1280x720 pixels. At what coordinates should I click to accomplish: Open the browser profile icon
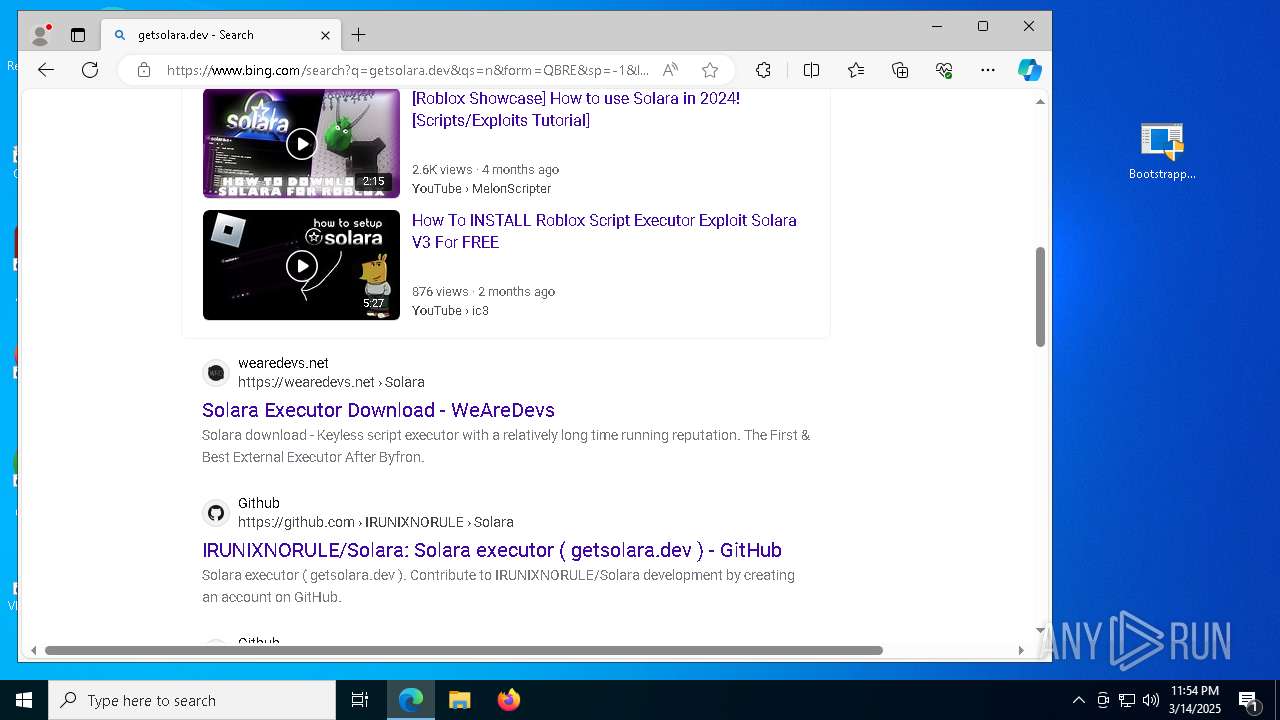41,35
